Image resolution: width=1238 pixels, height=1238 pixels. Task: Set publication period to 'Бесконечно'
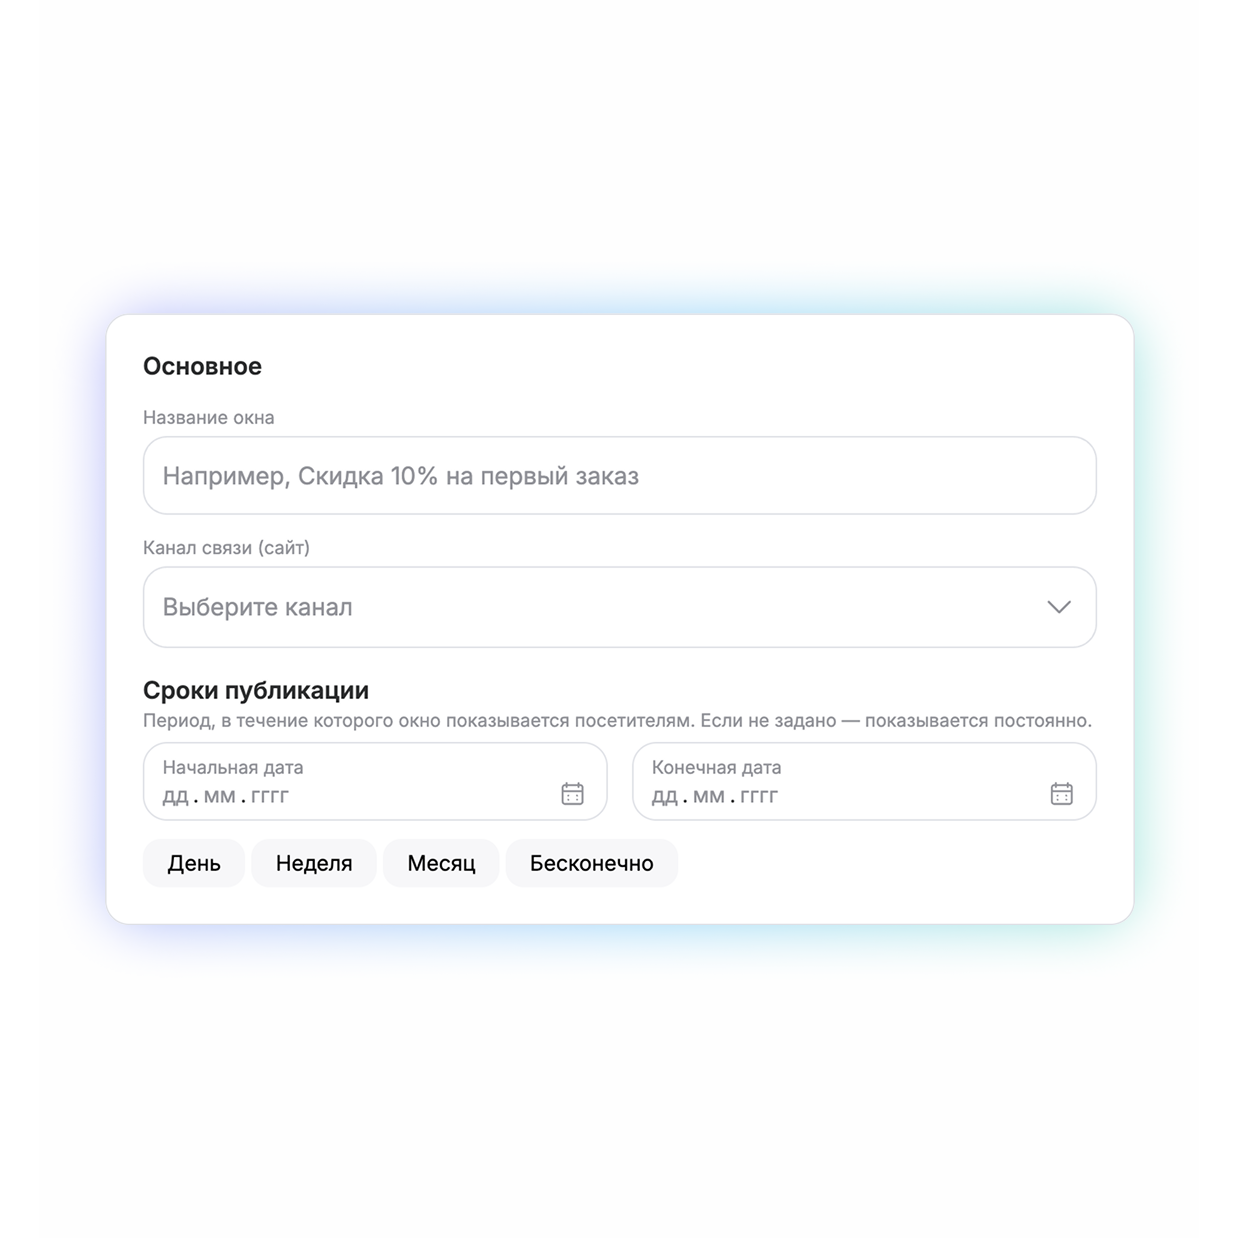(x=592, y=863)
